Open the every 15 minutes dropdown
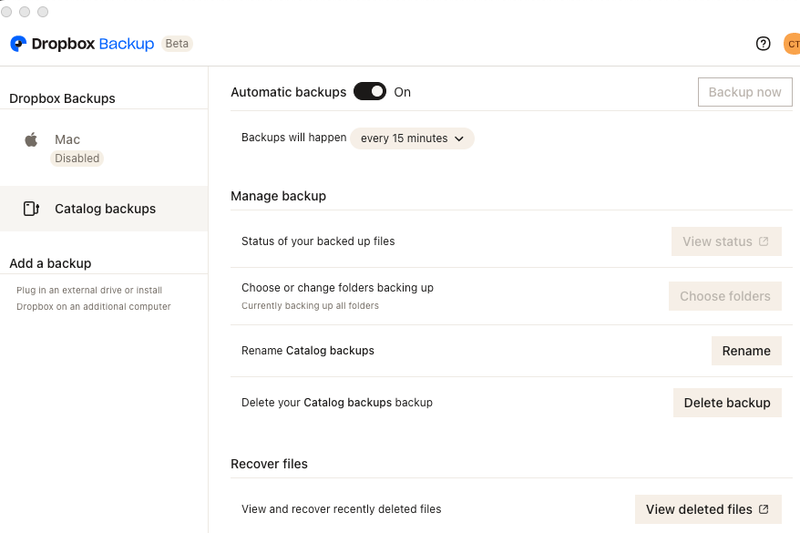Image resolution: width=800 pixels, height=533 pixels. [x=411, y=139]
